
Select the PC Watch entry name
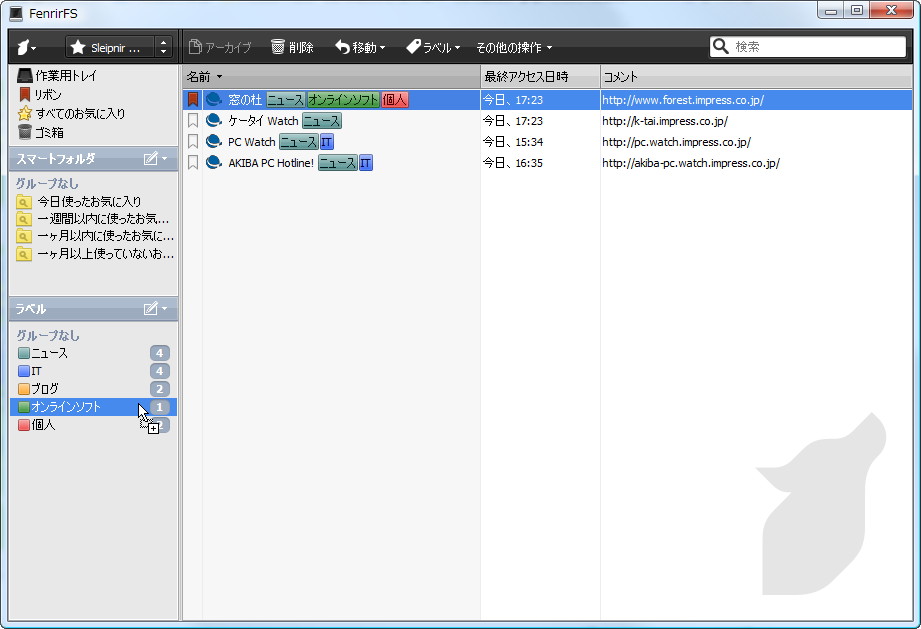click(x=251, y=142)
